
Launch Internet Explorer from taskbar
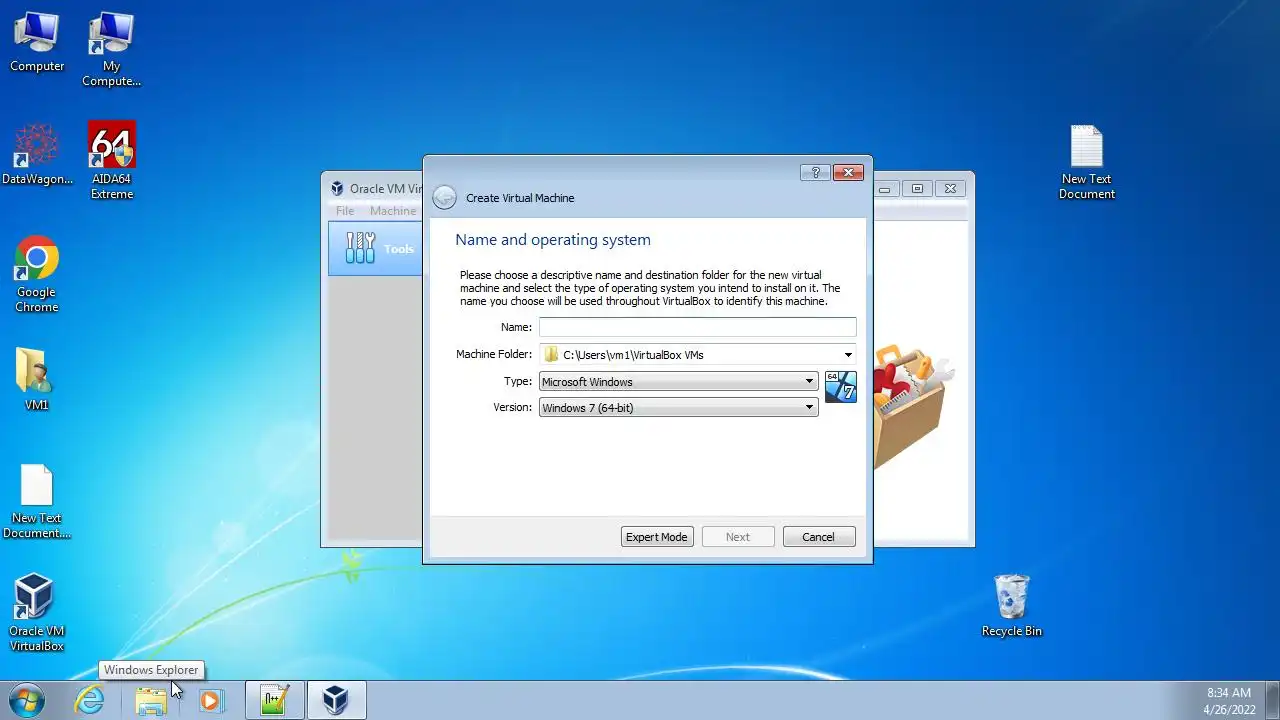tap(90, 700)
